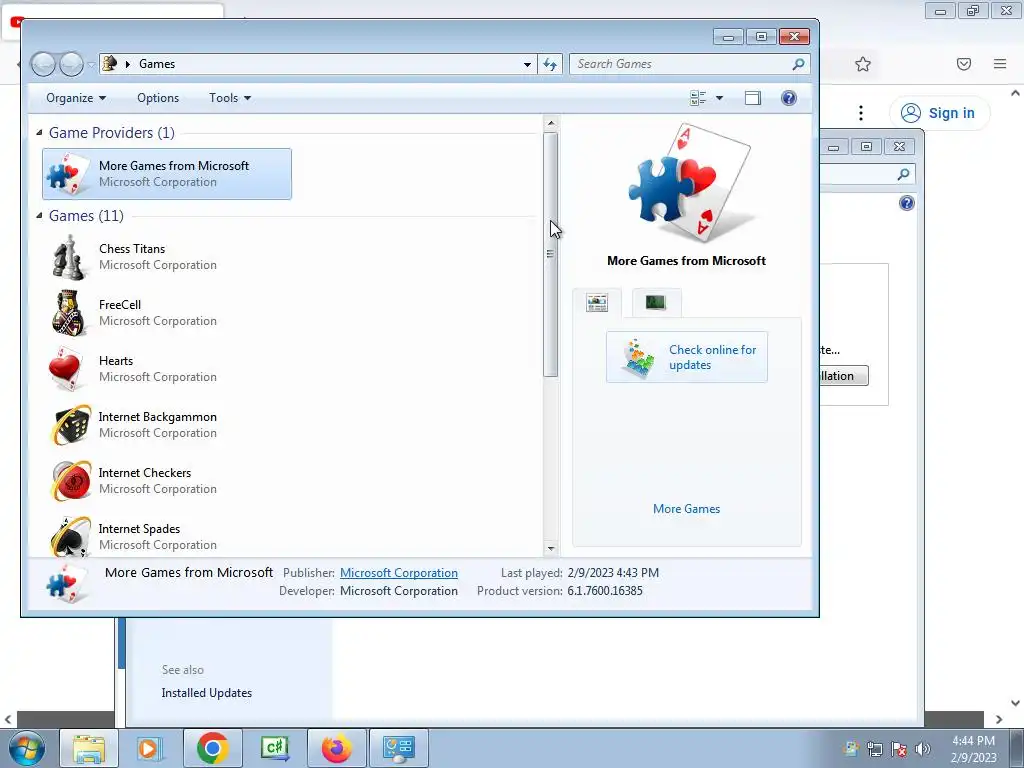Click the Last played 2/9/2023 4:43 PM value

pyautogui.click(x=613, y=573)
